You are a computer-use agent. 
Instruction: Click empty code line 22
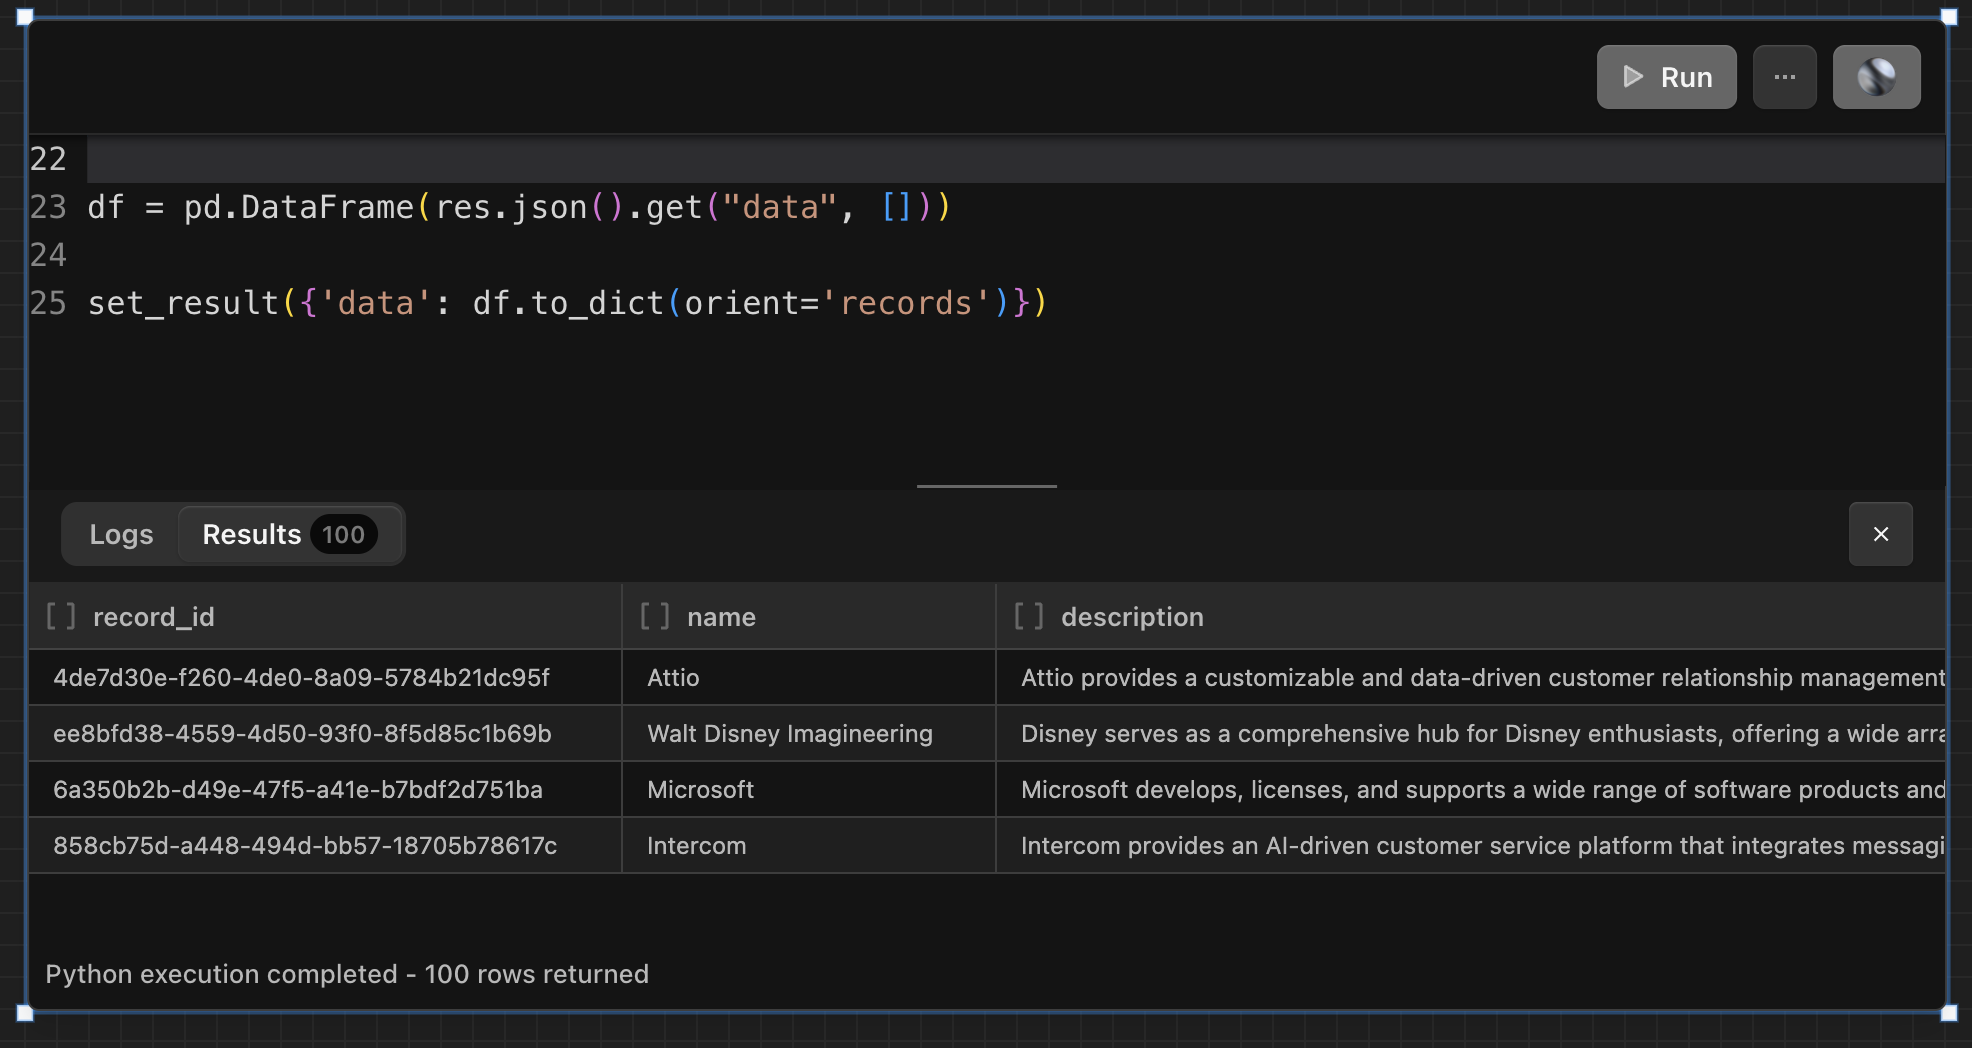1016,159
